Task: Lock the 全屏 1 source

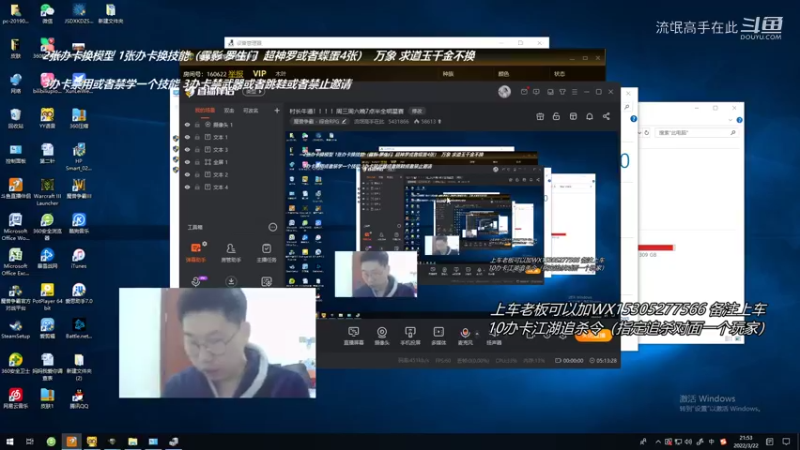Action: point(197,162)
